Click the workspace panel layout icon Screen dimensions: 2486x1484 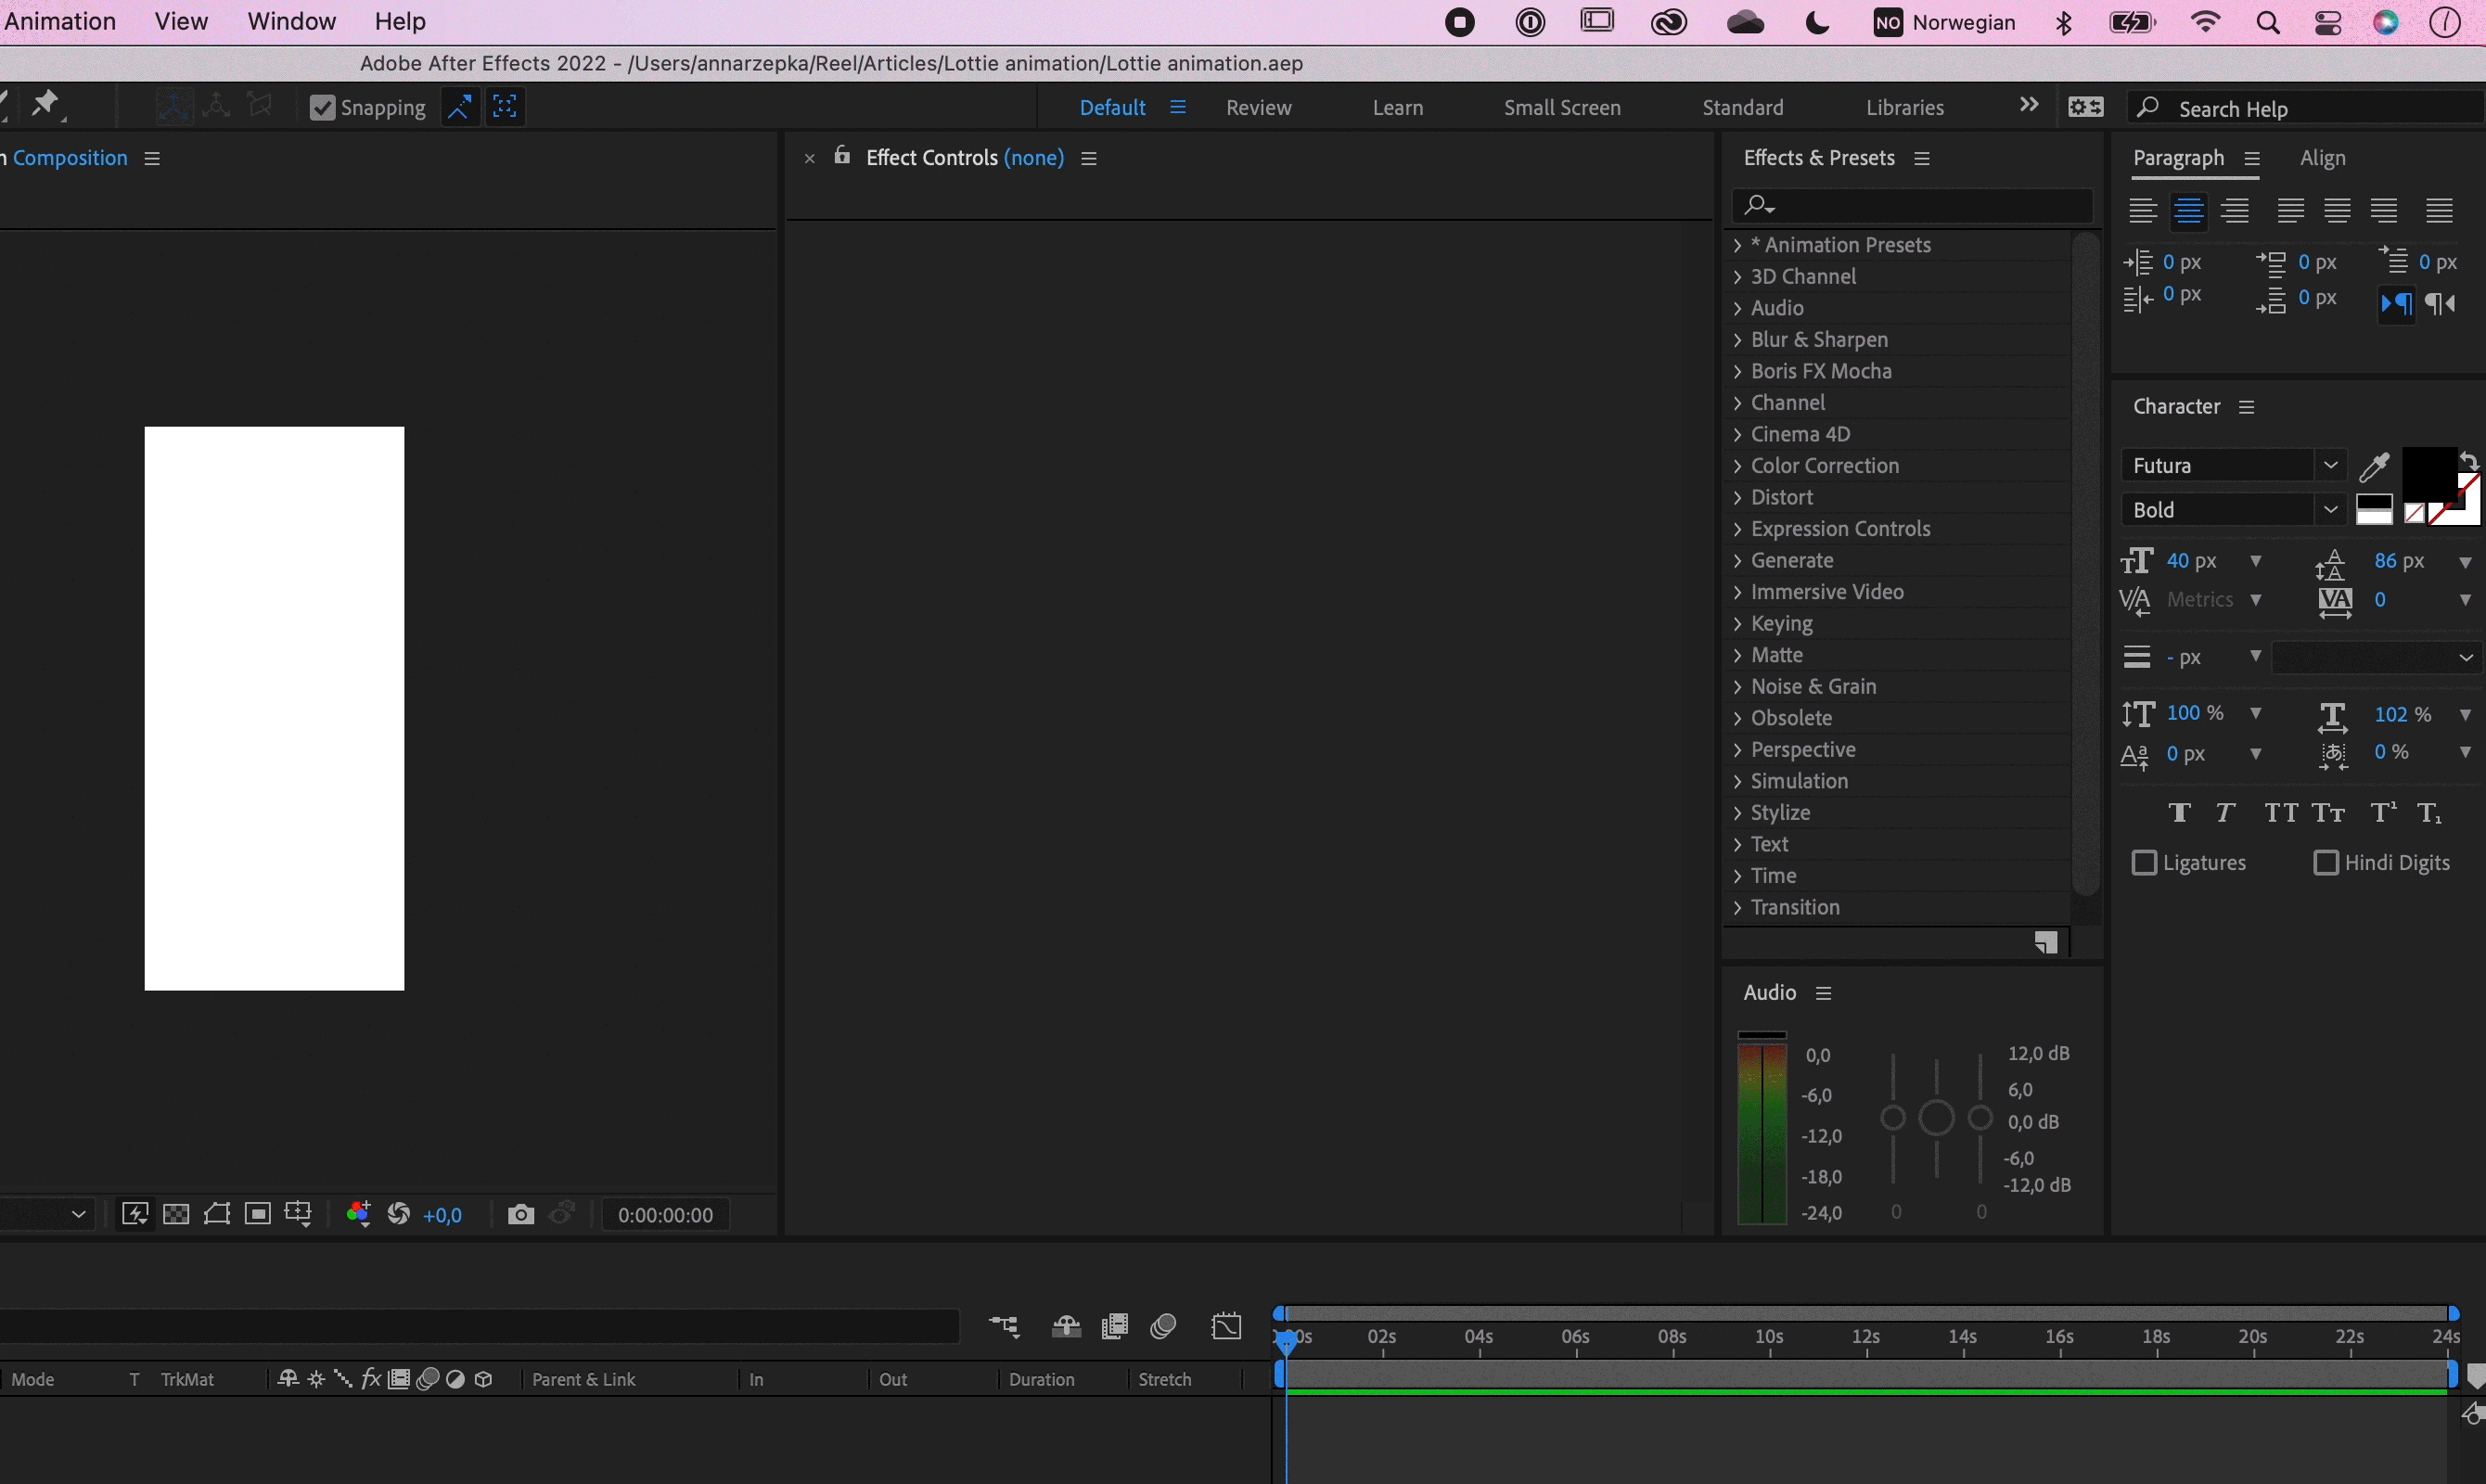(x=2085, y=107)
